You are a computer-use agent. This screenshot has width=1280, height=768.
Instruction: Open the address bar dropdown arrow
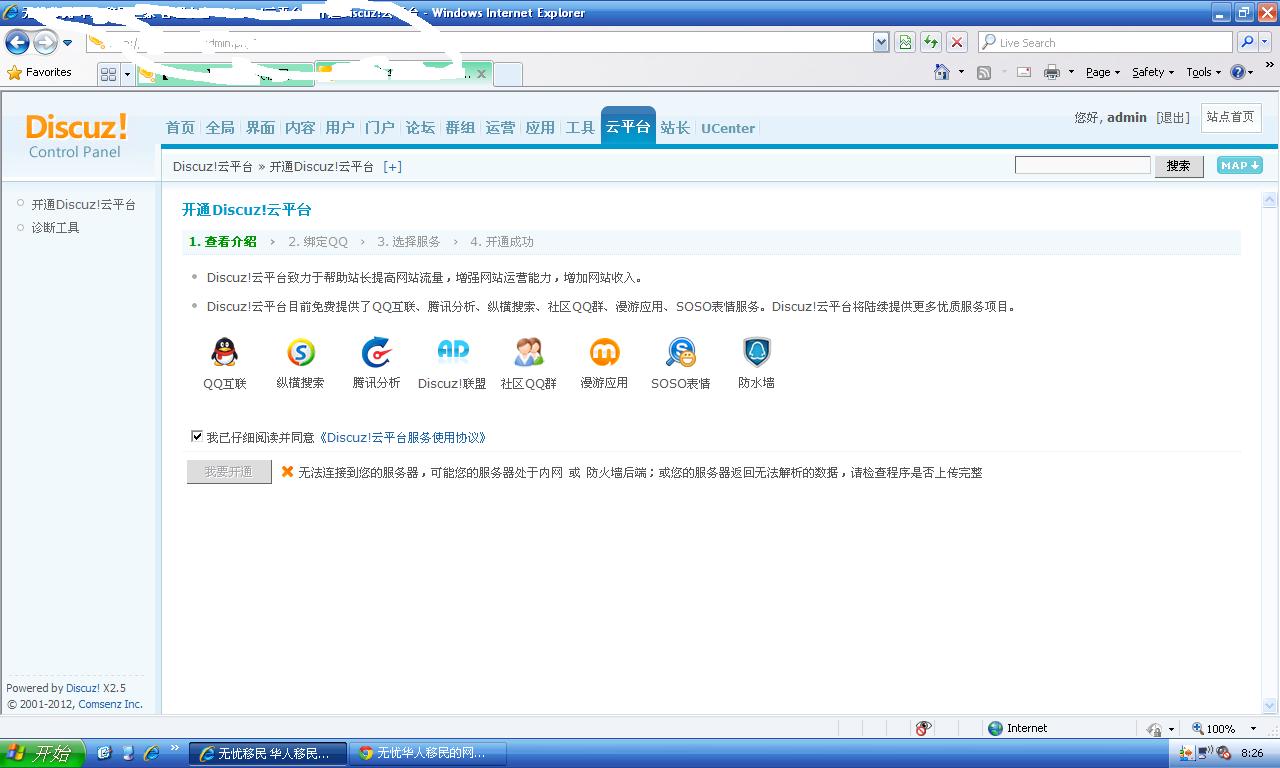[x=881, y=42]
